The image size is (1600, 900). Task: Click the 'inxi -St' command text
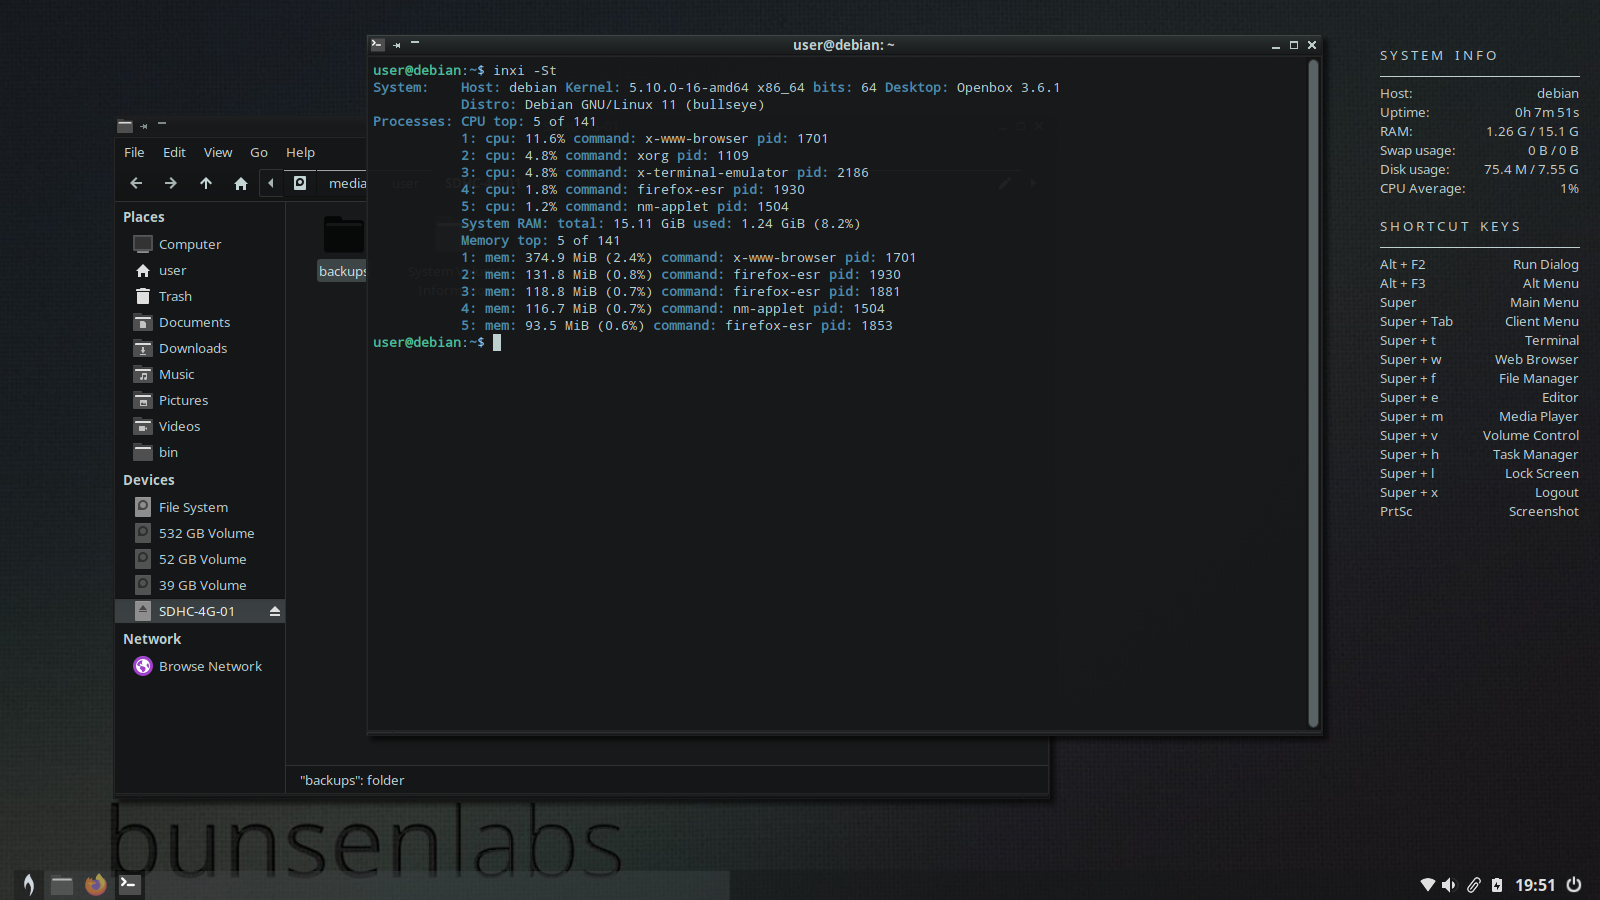click(525, 70)
